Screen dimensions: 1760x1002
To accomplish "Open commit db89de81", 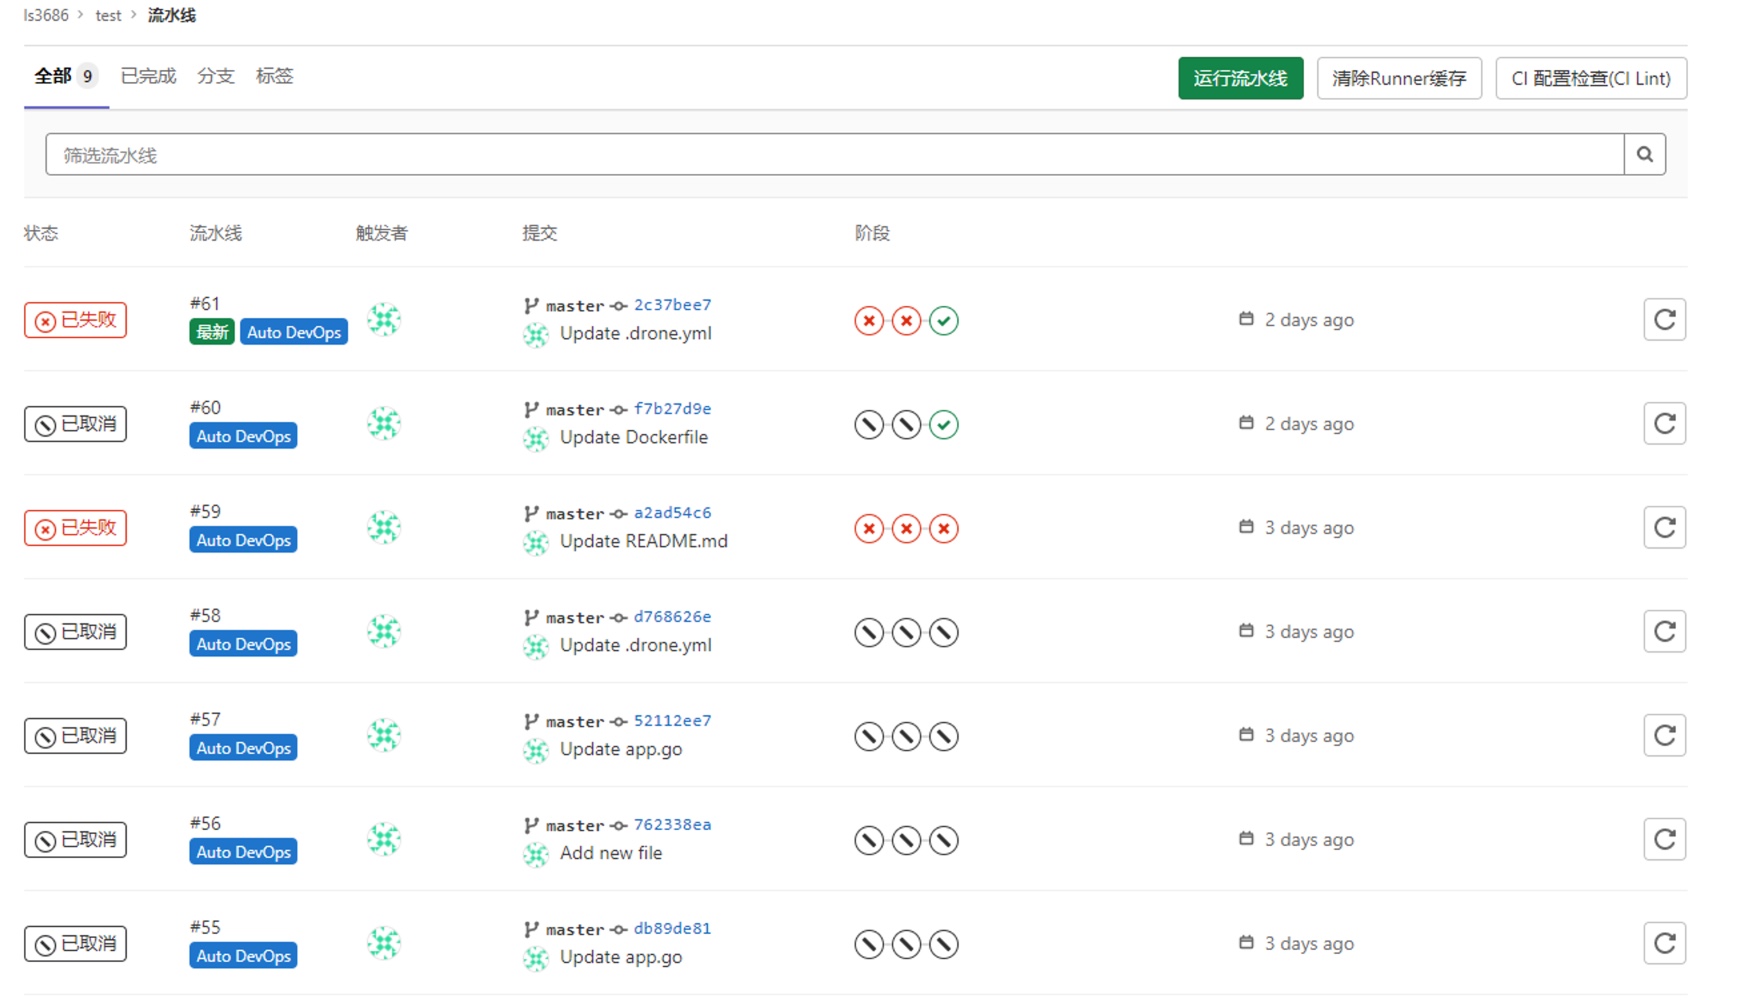I will 672,929.
